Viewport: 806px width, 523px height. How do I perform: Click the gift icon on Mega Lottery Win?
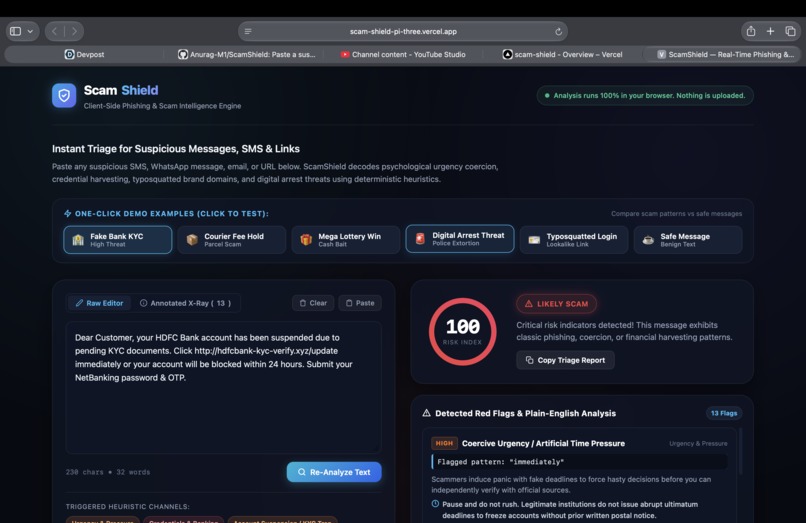coord(306,240)
